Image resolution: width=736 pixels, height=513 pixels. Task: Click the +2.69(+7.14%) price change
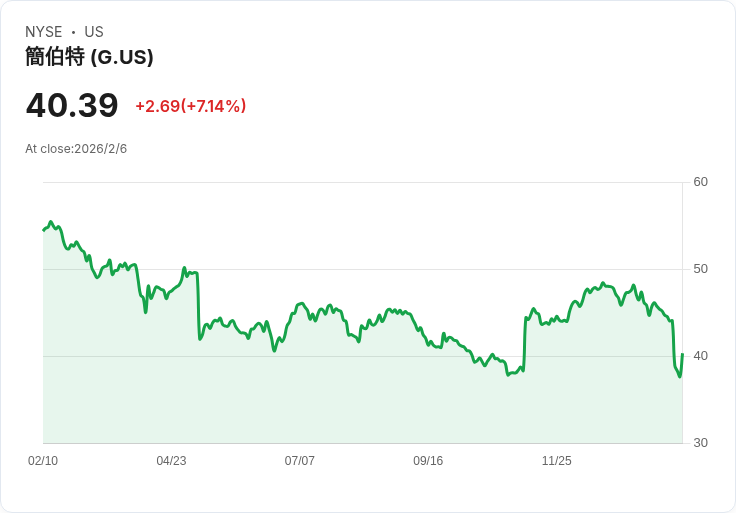pos(190,106)
